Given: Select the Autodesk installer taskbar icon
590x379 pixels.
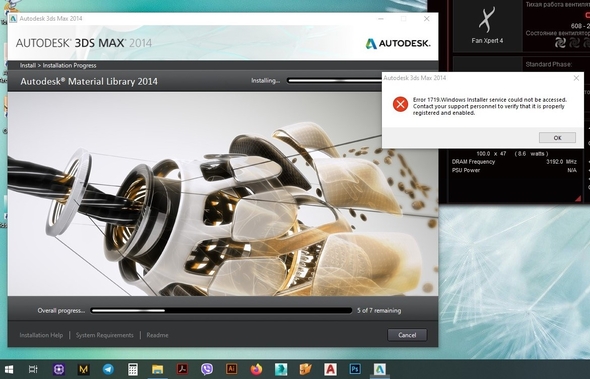Looking at the screenshot, I should [379, 369].
